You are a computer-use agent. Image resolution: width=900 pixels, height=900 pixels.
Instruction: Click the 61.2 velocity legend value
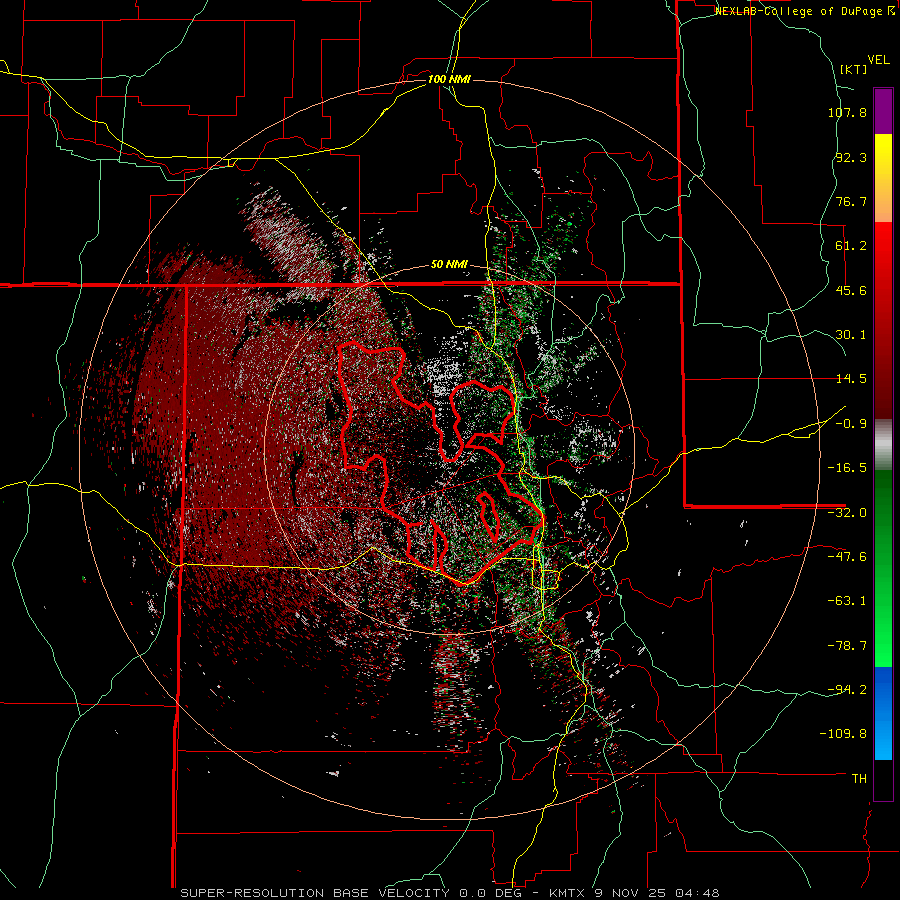(851, 246)
